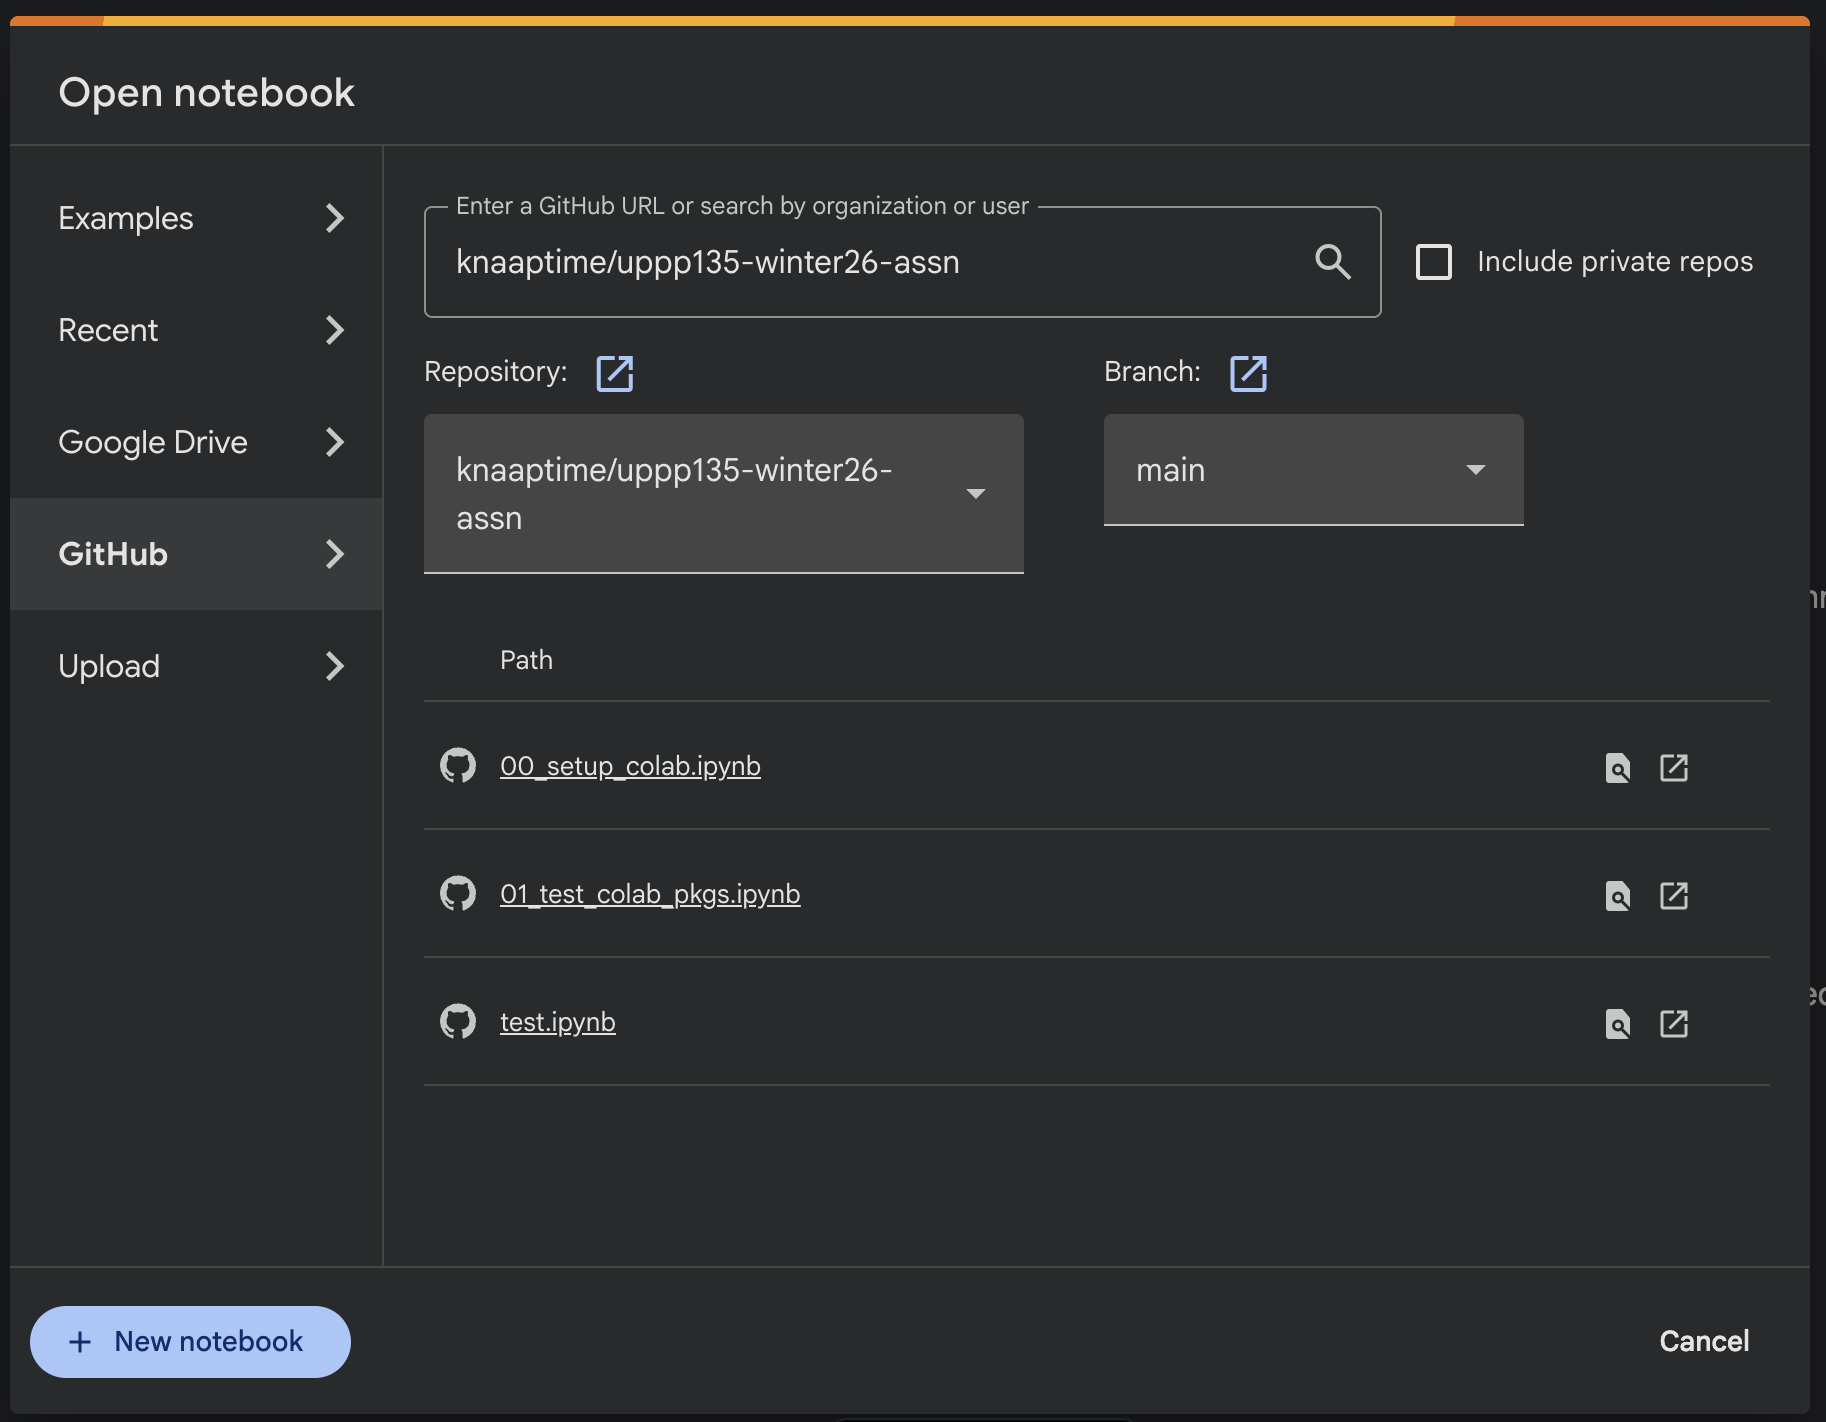Preview test.ipynb with file-search icon
This screenshot has width=1826, height=1422.
pyautogui.click(x=1618, y=1024)
